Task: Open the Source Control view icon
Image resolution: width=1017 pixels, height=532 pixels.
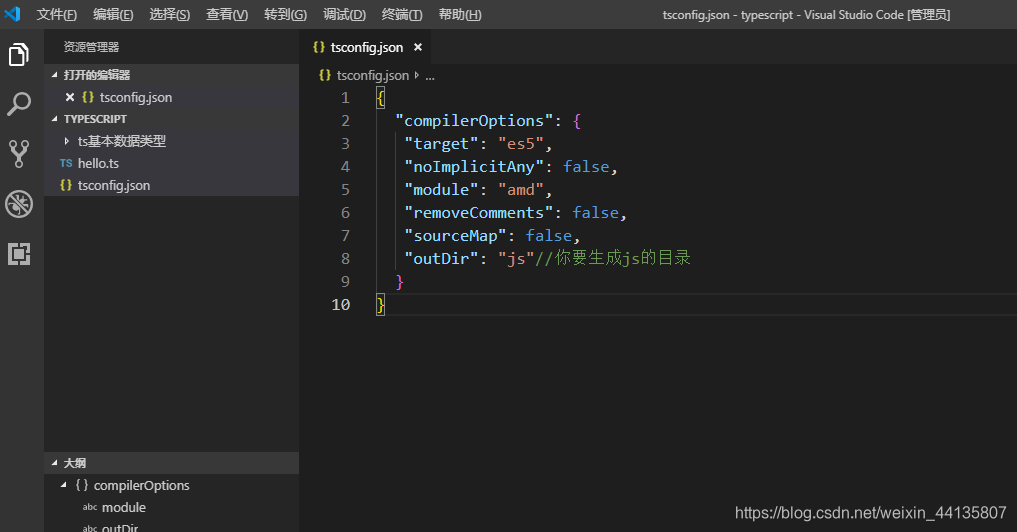Action: (x=19, y=154)
